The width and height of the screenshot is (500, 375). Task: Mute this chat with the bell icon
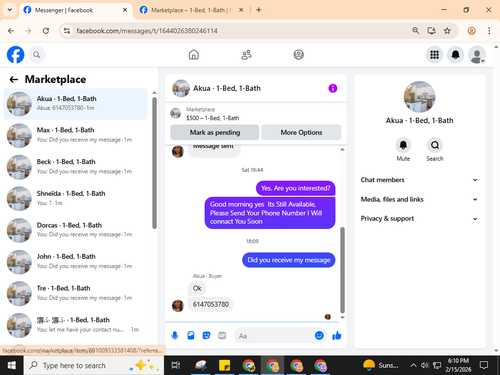click(403, 145)
